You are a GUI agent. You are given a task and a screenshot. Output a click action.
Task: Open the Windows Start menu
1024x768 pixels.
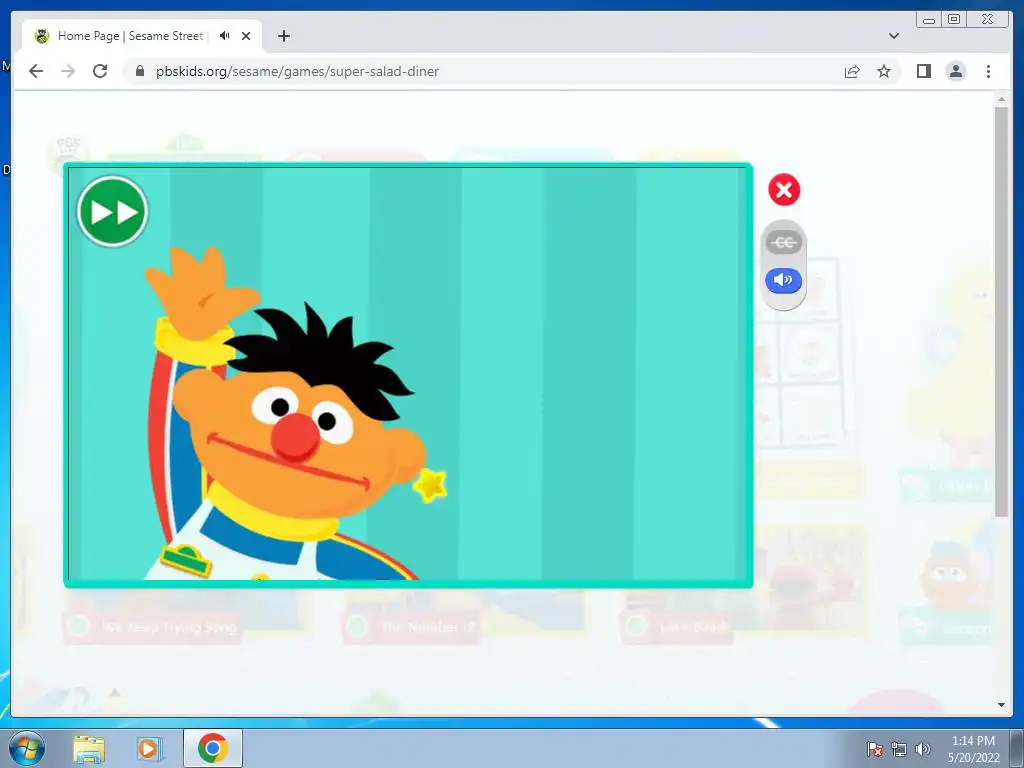tap(27, 748)
